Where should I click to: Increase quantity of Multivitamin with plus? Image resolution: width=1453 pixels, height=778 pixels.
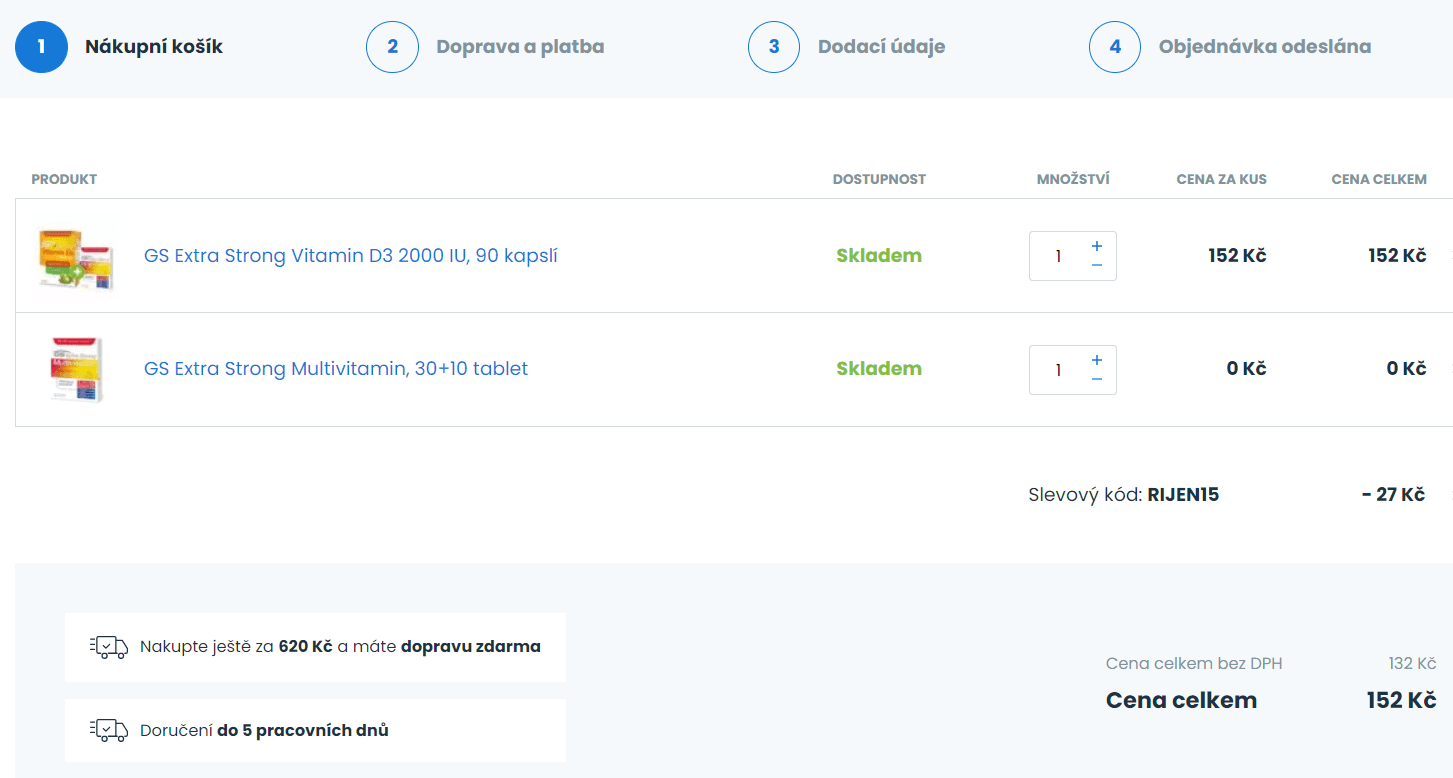(x=1097, y=360)
